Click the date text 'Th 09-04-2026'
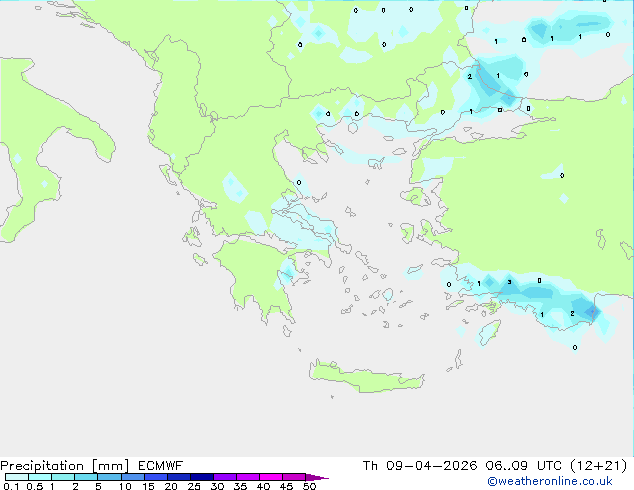The height and width of the screenshot is (490, 634). (x=419, y=466)
